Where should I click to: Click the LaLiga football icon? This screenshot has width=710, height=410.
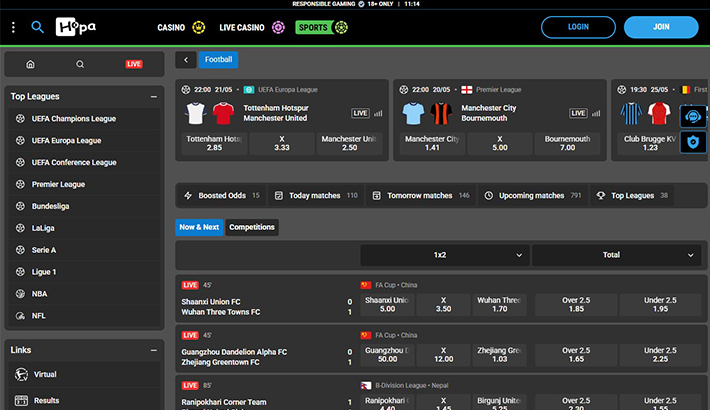point(20,228)
